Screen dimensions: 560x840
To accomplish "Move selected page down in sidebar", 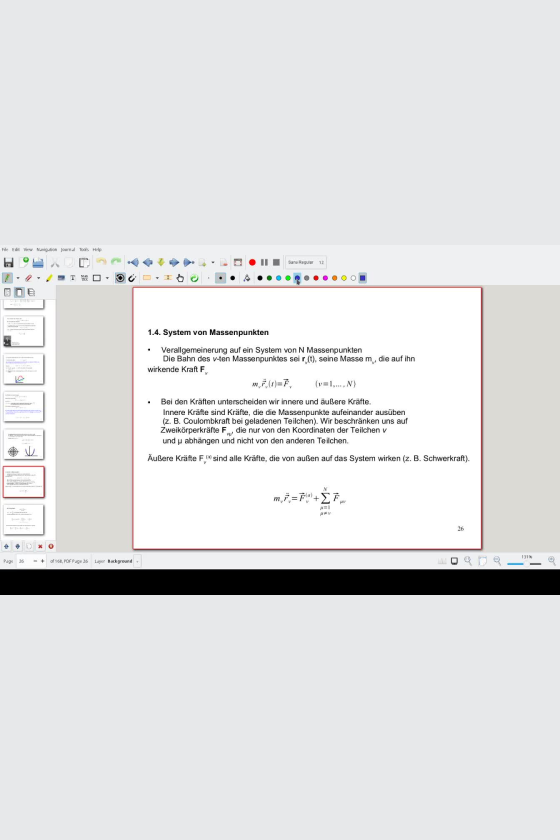I will pyautogui.click(x=18, y=546).
